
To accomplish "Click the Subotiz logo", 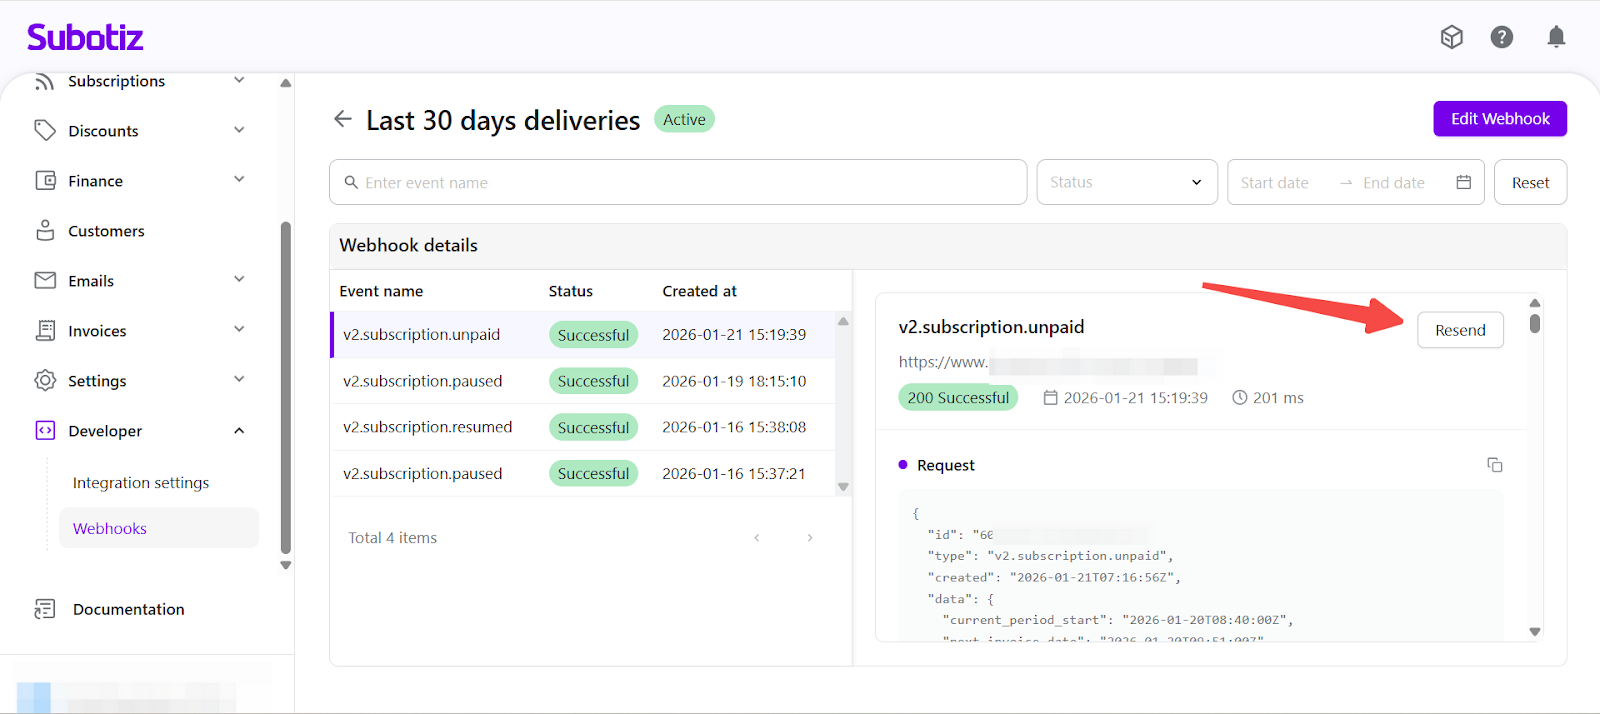I will coord(85,38).
